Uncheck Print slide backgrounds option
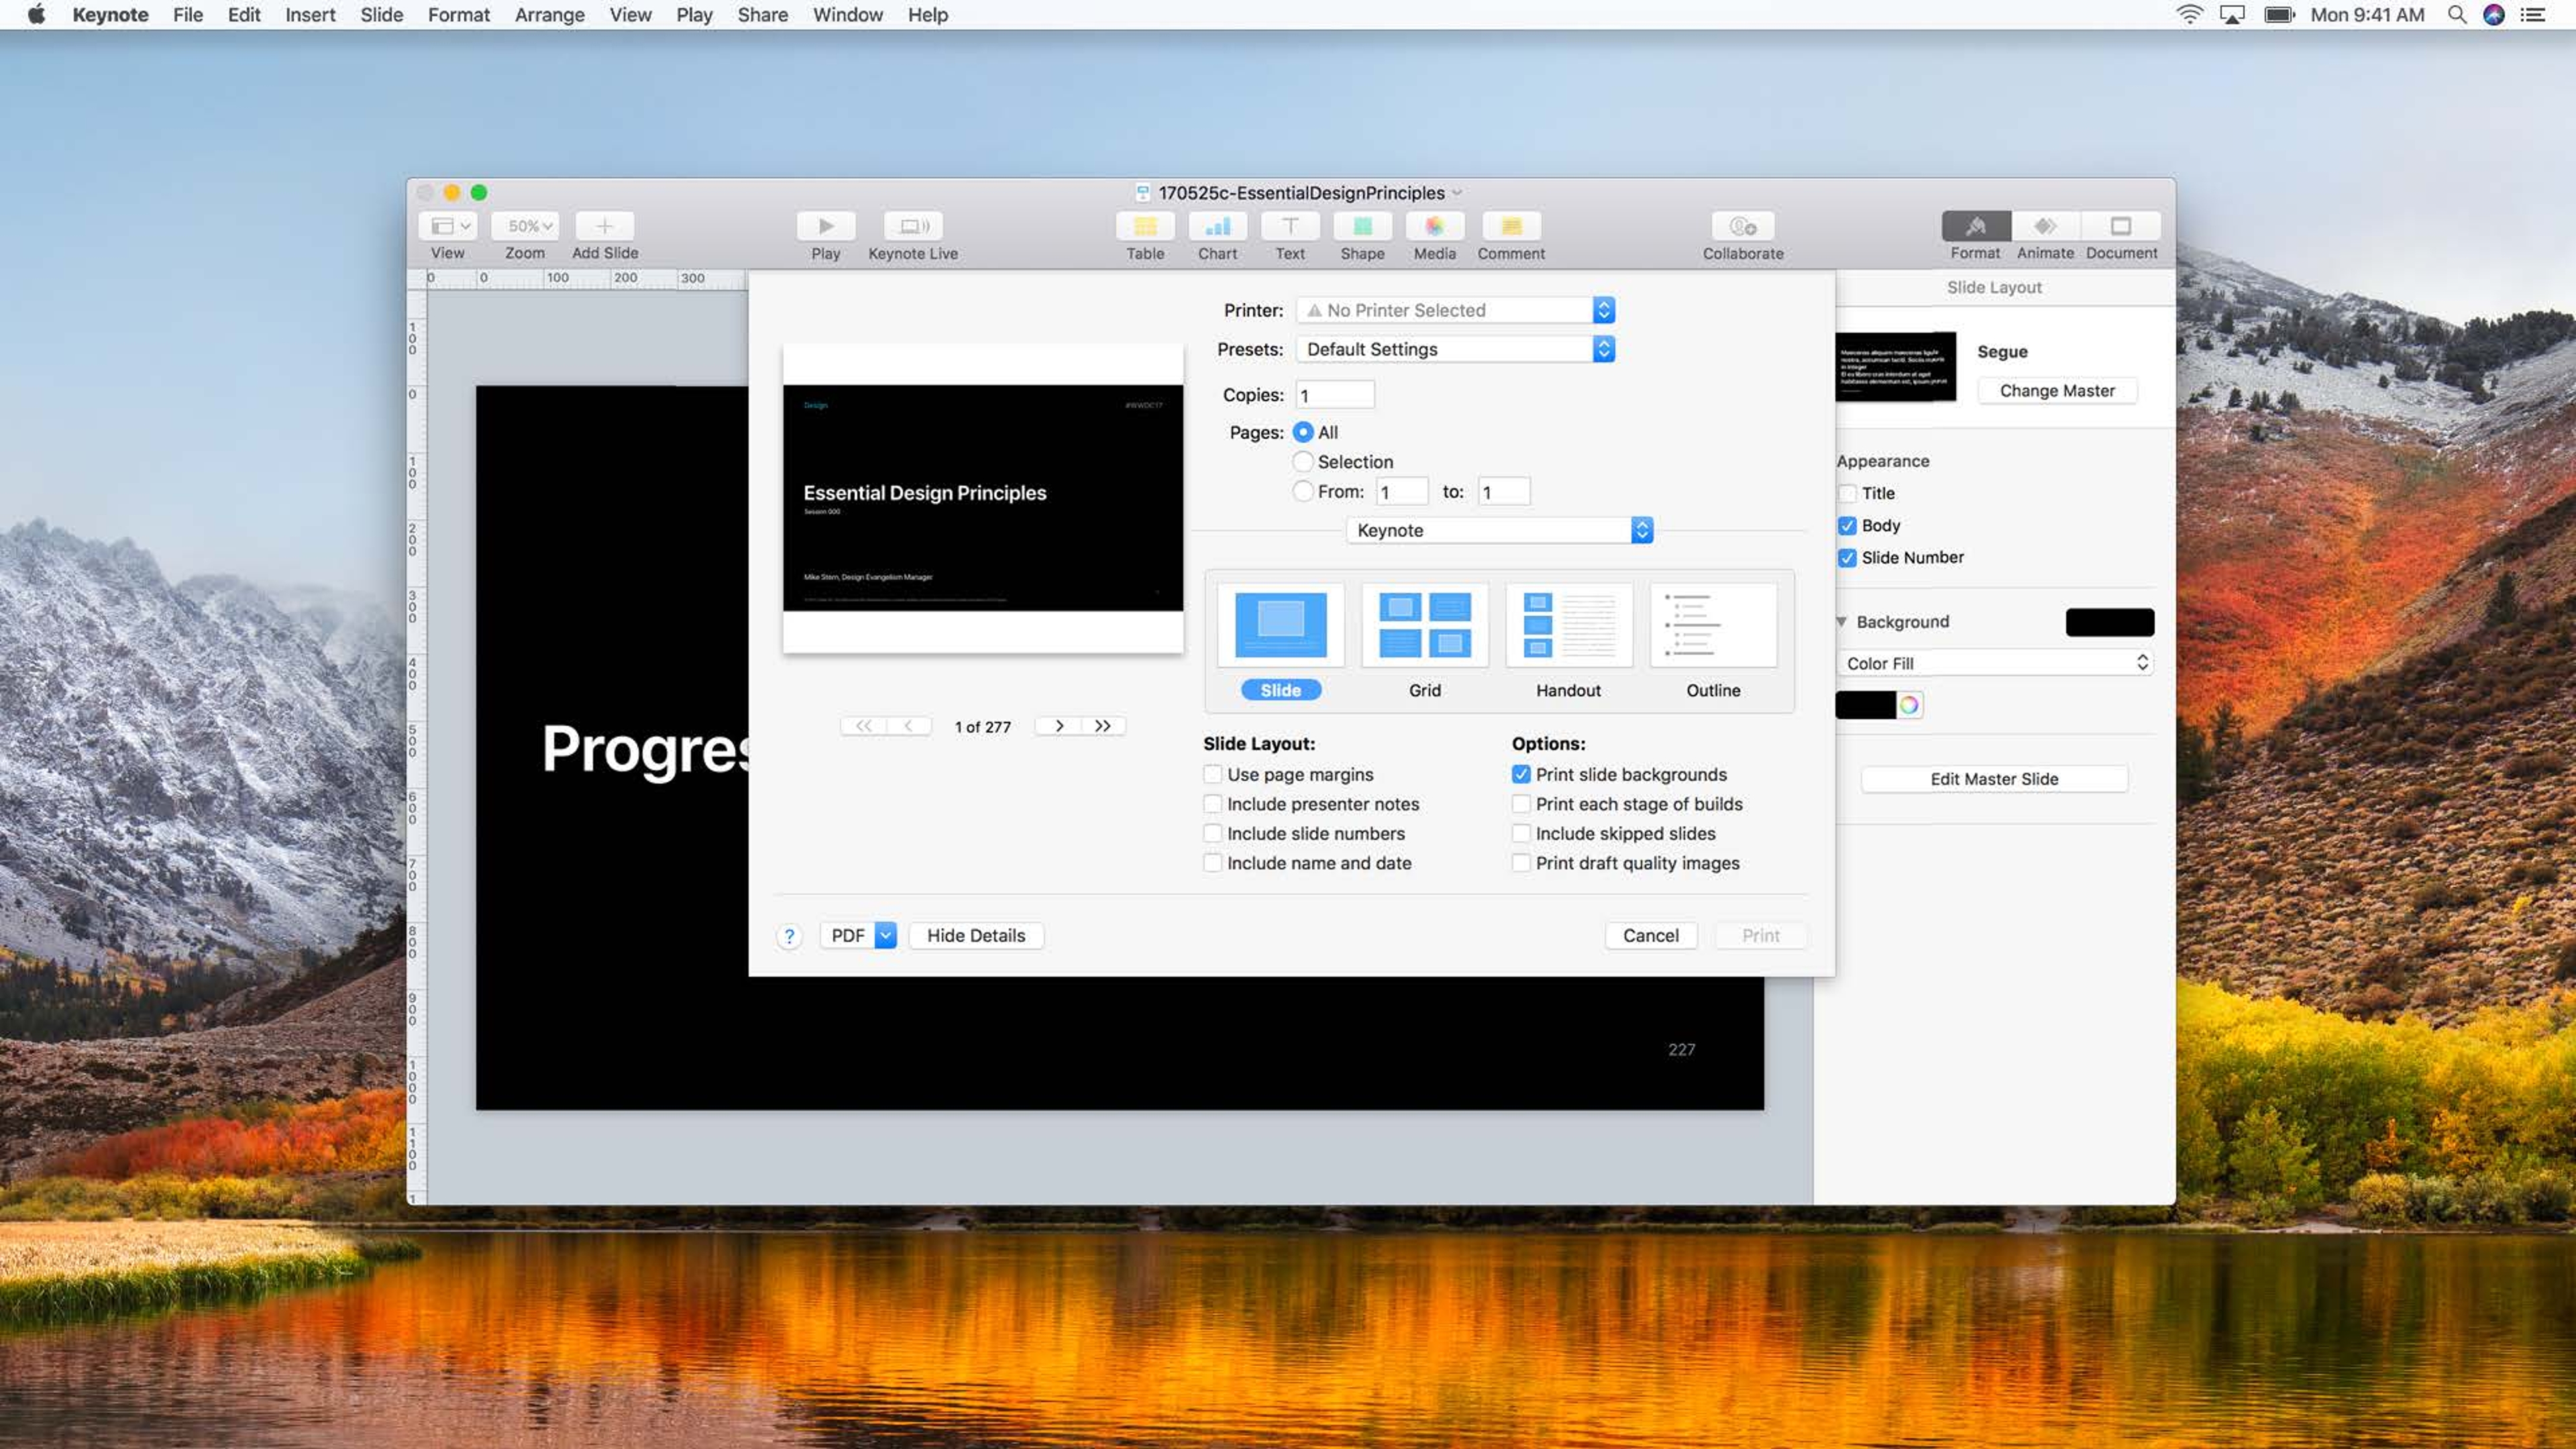The image size is (2576, 1449). [1521, 774]
